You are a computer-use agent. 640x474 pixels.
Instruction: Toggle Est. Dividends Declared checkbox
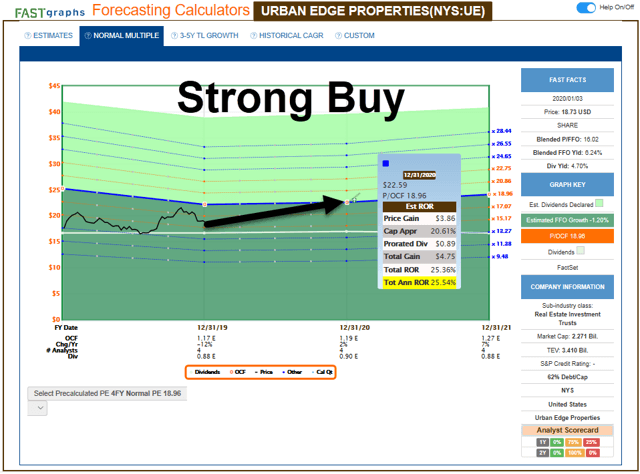pyautogui.click(x=599, y=203)
